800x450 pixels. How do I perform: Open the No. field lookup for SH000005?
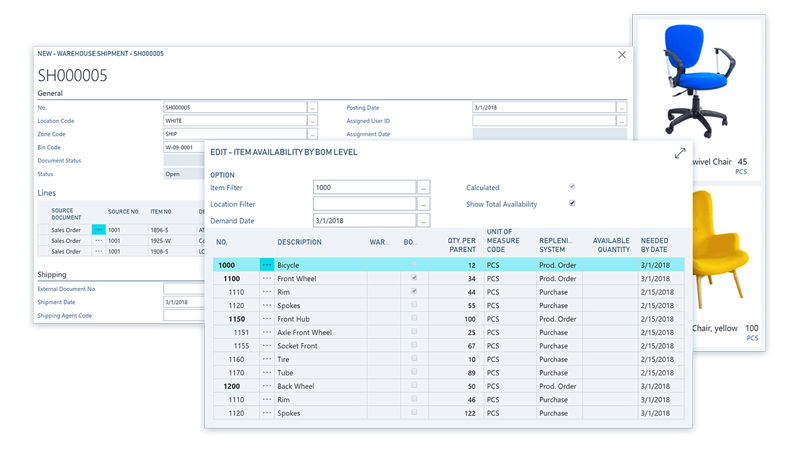(312, 107)
